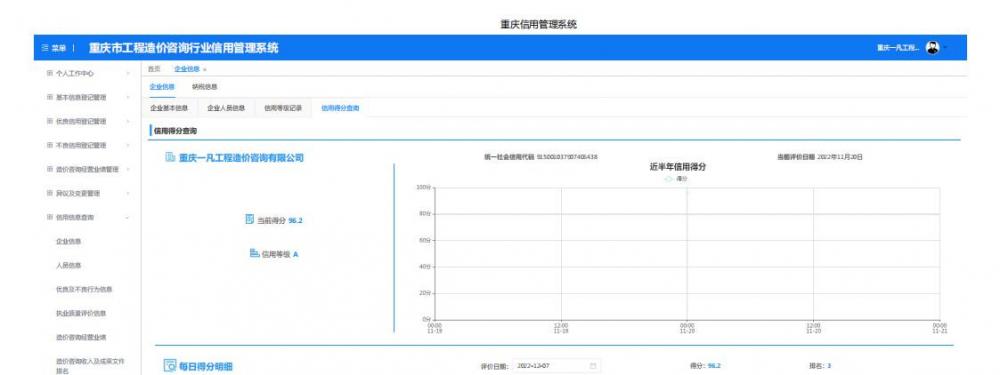The image size is (1000, 375).
Task: Click the grid icon beside 异议及变更管理
Action: click(49, 193)
